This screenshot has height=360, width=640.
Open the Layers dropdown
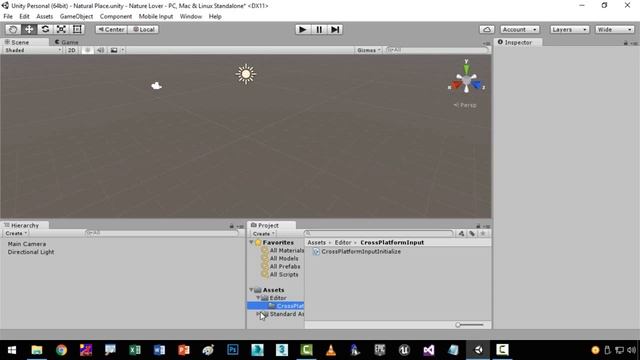point(569,29)
